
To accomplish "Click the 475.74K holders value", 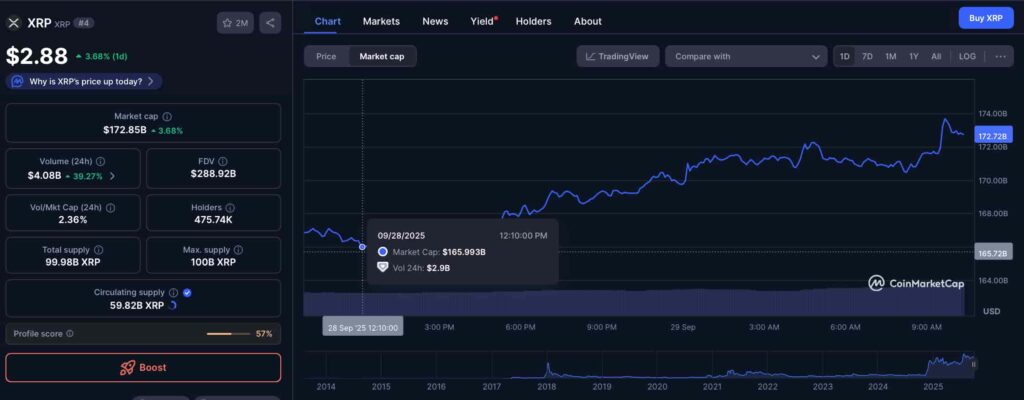I will (x=213, y=220).
